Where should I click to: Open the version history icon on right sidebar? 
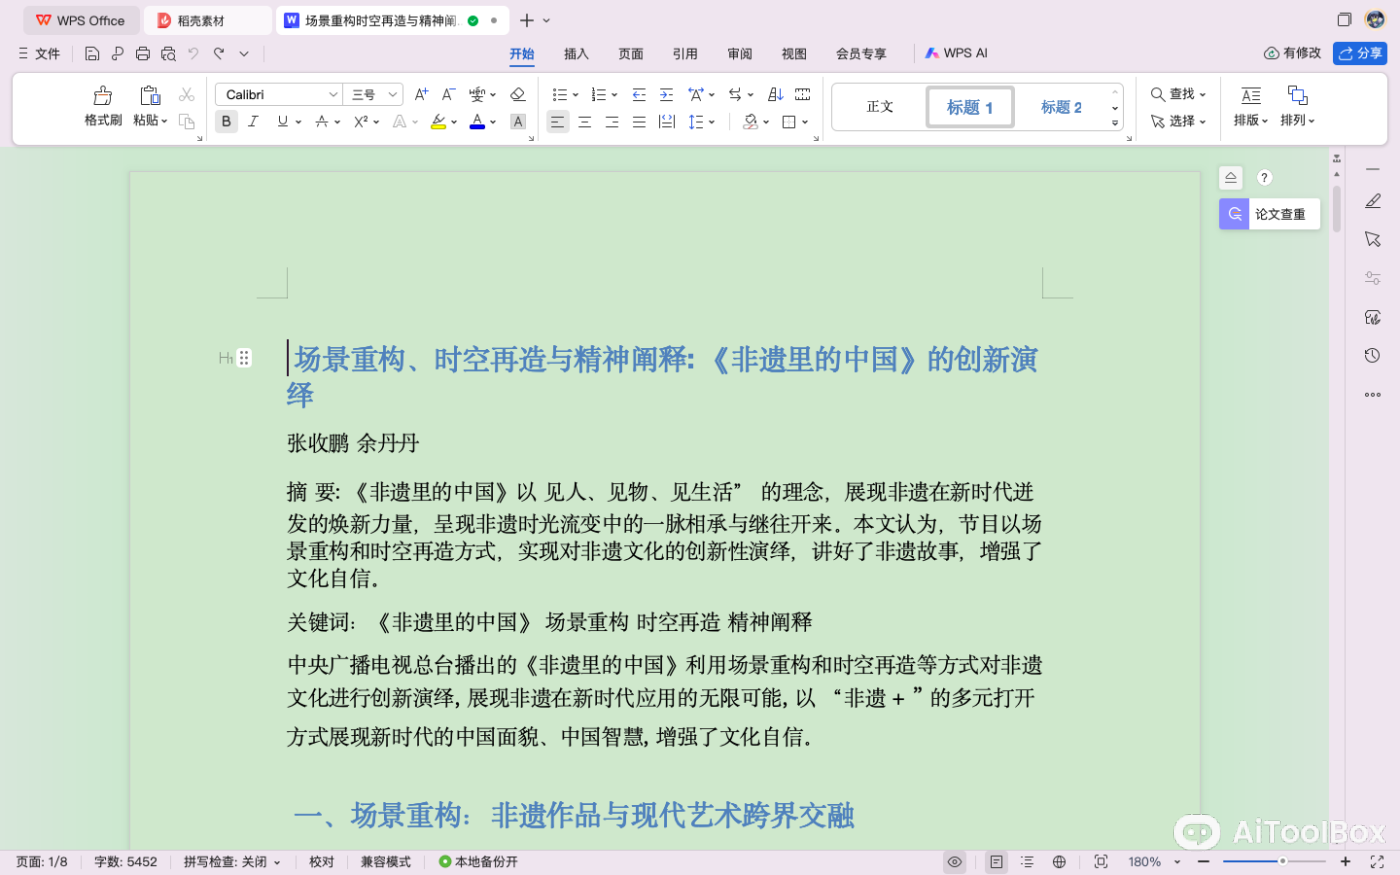click(1372, 354)
